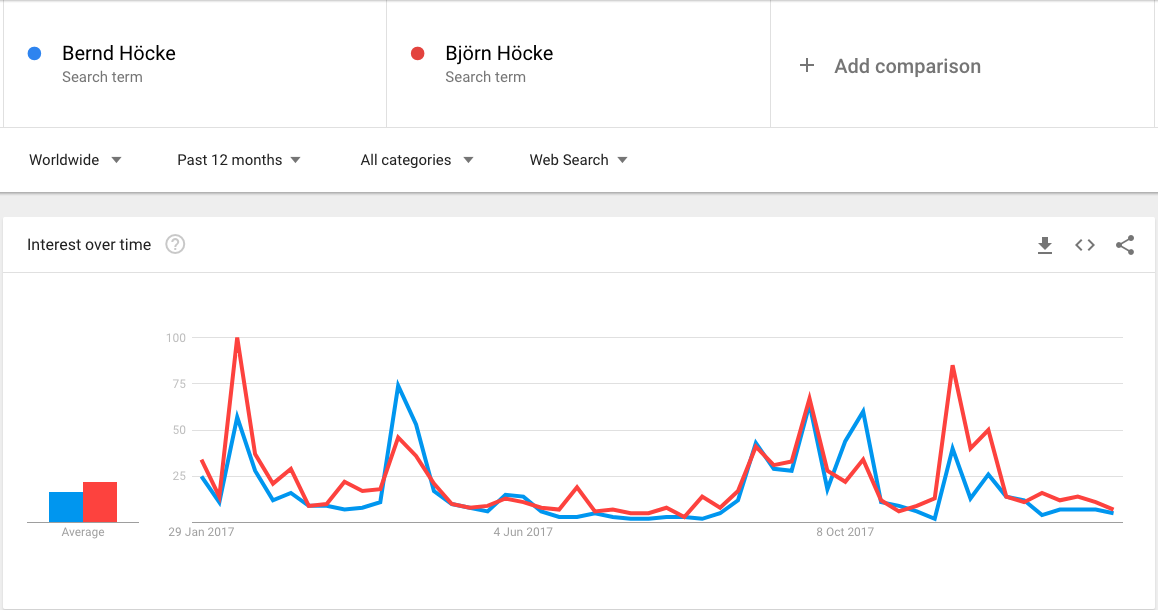
Task: Open the Web Search type dropdown
Action: point(578,160)
